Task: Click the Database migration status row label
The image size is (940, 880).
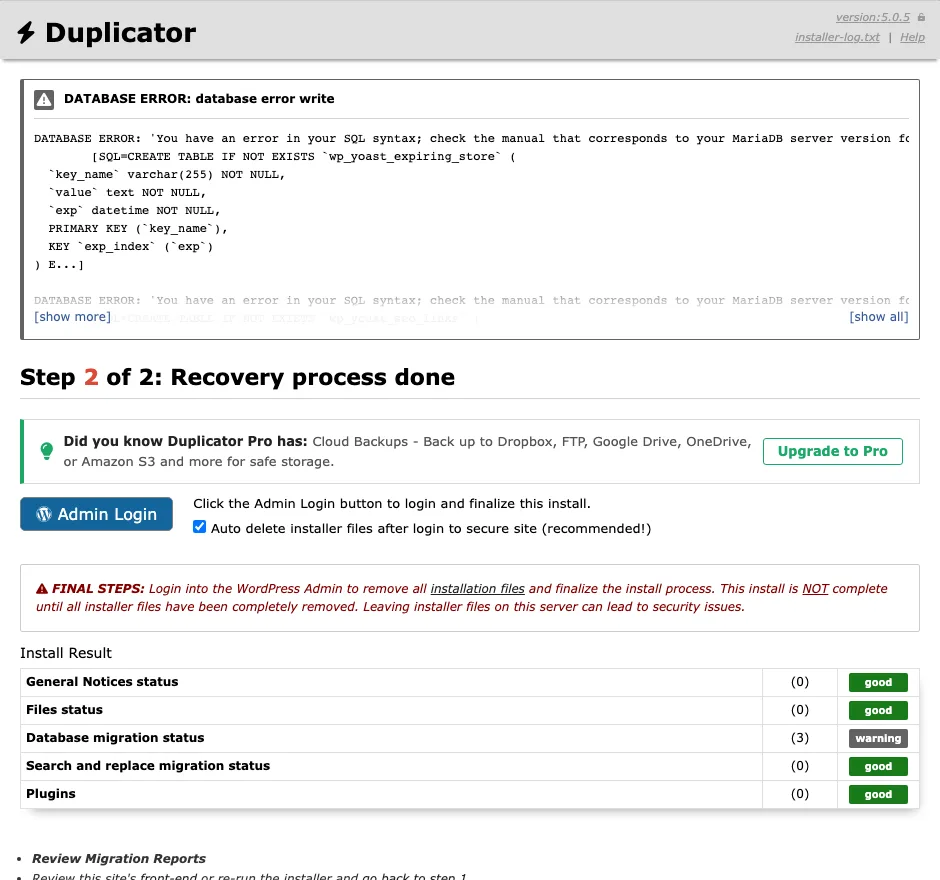Action: [115, 738]
